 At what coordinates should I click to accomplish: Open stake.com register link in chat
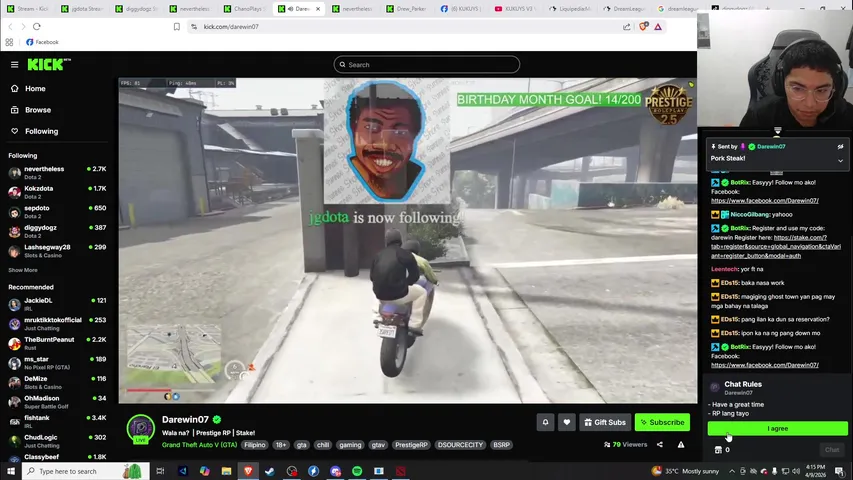tap(776, 247)
